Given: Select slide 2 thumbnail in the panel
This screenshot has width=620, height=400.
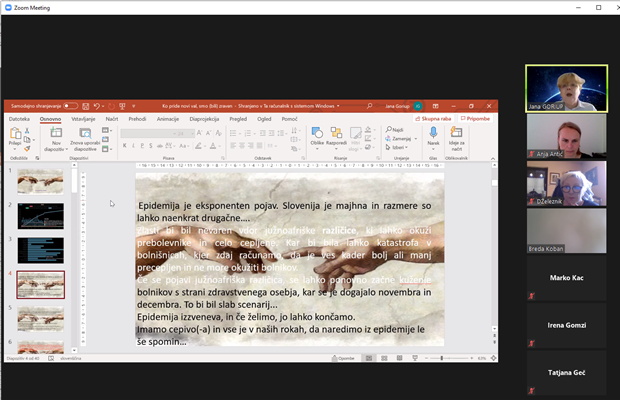Looking at the screenshot, I should pos(40,216).
